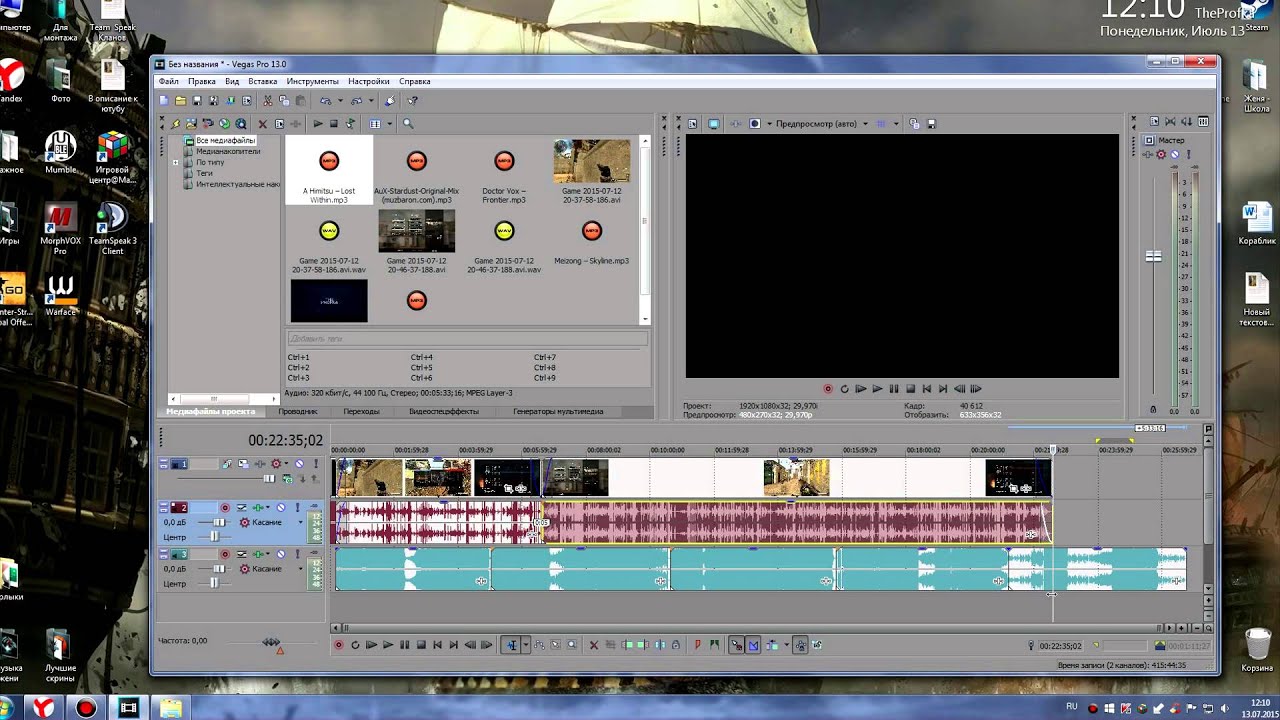Click Pause in the timeline transport
The width and height of the screenshot is (1280, 720).
(404, 645)
